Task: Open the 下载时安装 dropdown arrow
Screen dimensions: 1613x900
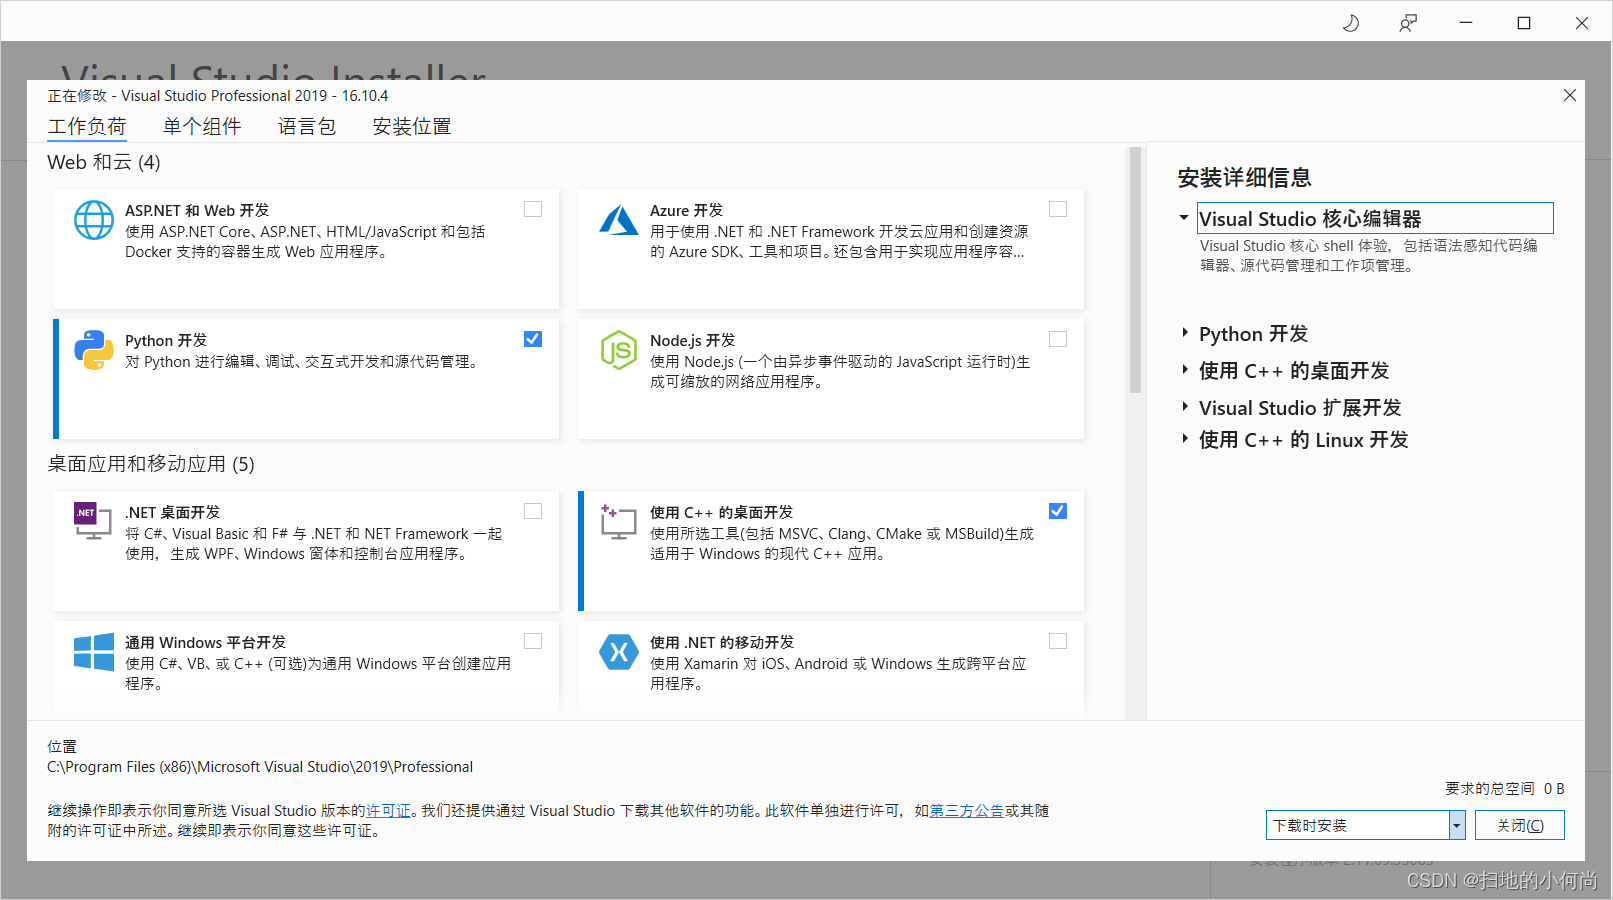Action: click(x=1457, y=825)
